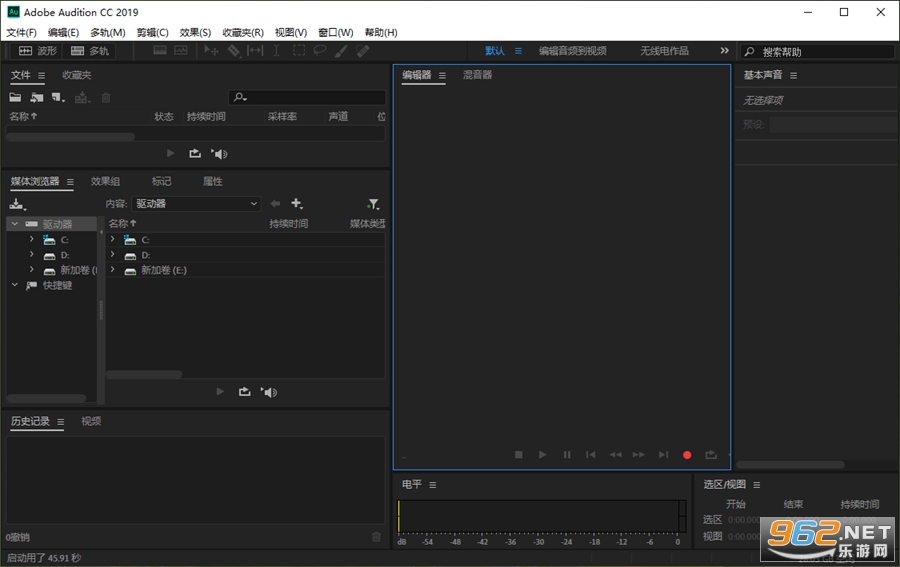This screenshot has width=900, height=567.
Task: Click add shortcut plus icon
Action: click(x=297, y=203)
